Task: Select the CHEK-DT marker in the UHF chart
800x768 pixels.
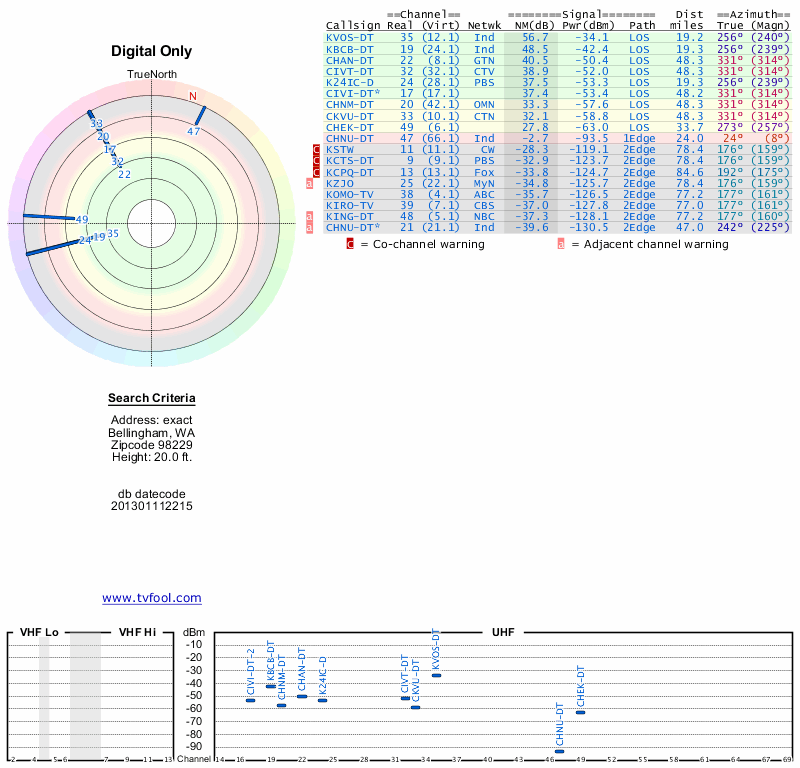Action: 580,712
